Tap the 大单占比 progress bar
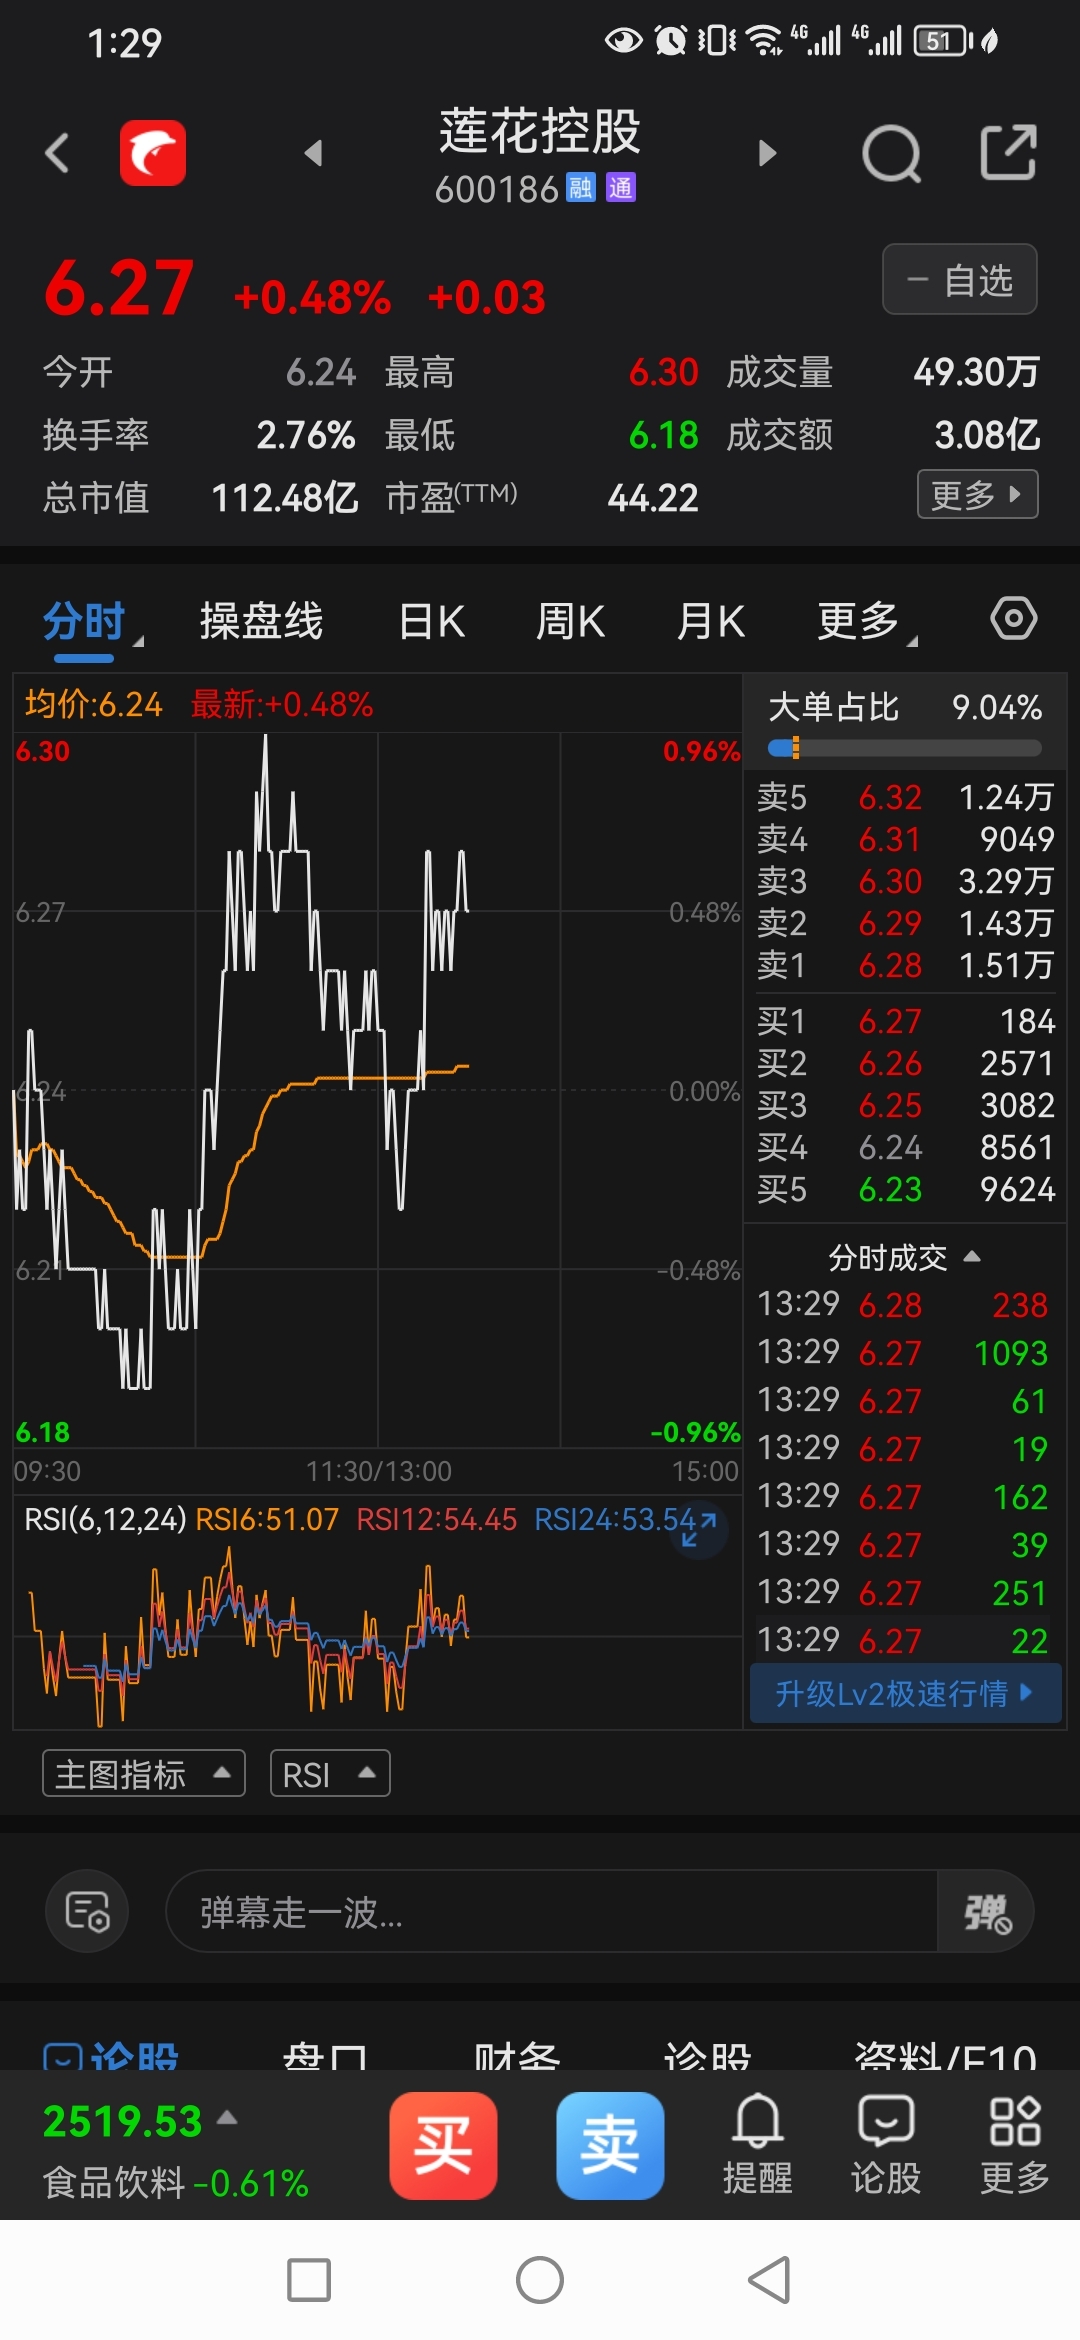The width and height of the screenshot is (1080, 2340). [905, 748]
